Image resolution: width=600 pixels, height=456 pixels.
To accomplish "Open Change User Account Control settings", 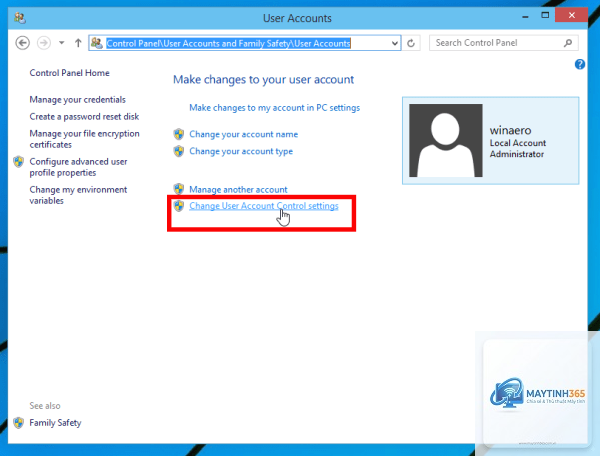I will coord(264,206).
